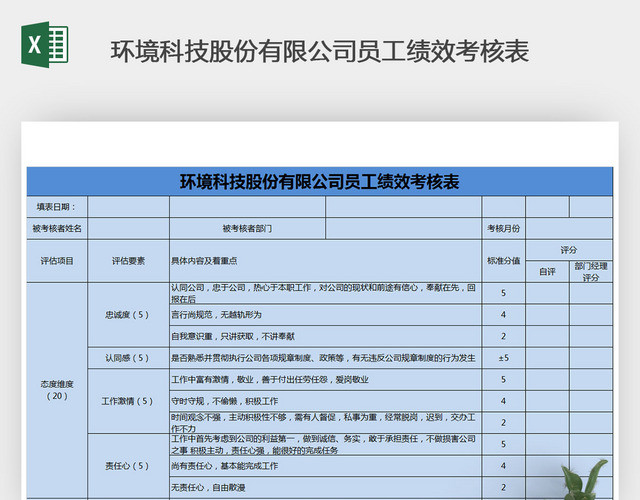The image size is (640, 500).
Task: Select the 评估项目 header cell
Action: [57, 261]
